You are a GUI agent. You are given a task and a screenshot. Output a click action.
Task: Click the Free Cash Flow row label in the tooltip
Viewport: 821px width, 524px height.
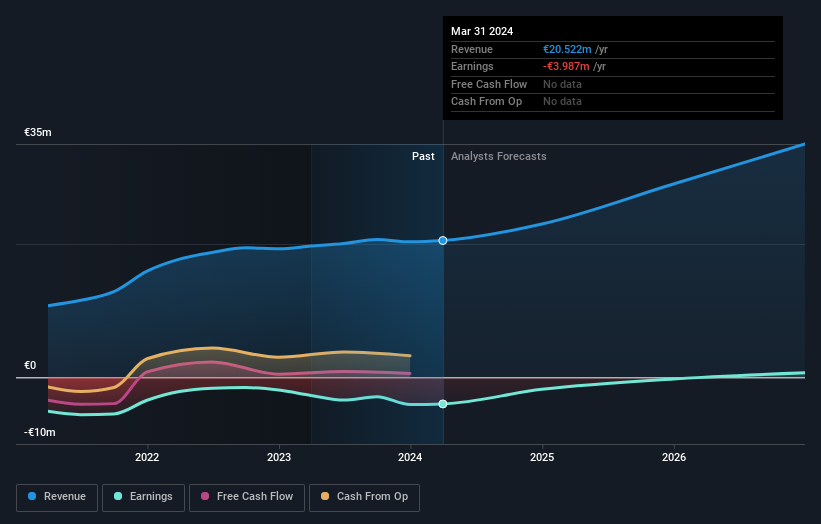point(489,84)
